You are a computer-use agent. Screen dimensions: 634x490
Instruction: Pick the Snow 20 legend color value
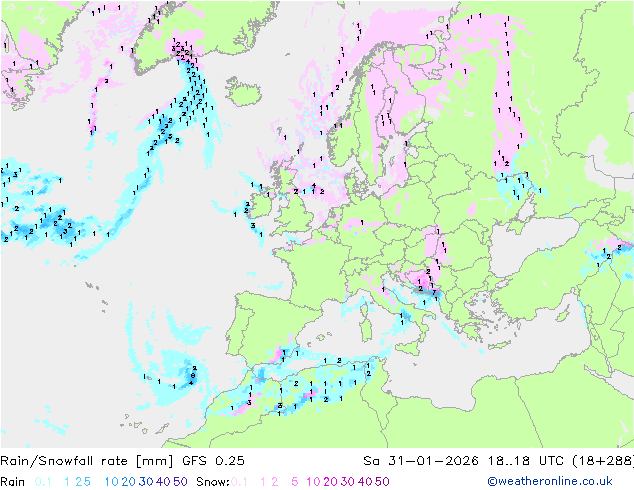330,482
